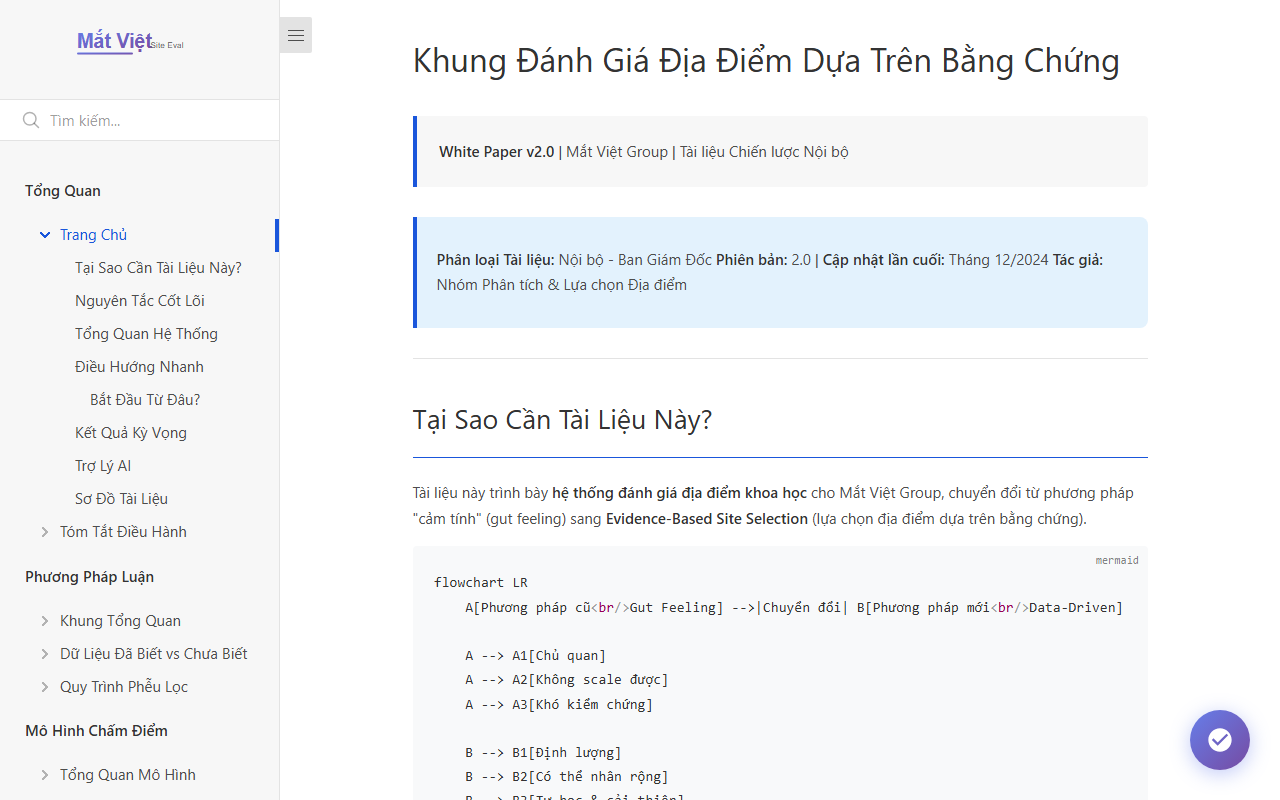Click the Tổng Quan section header
1280x800 pixels.
point(63,191)
